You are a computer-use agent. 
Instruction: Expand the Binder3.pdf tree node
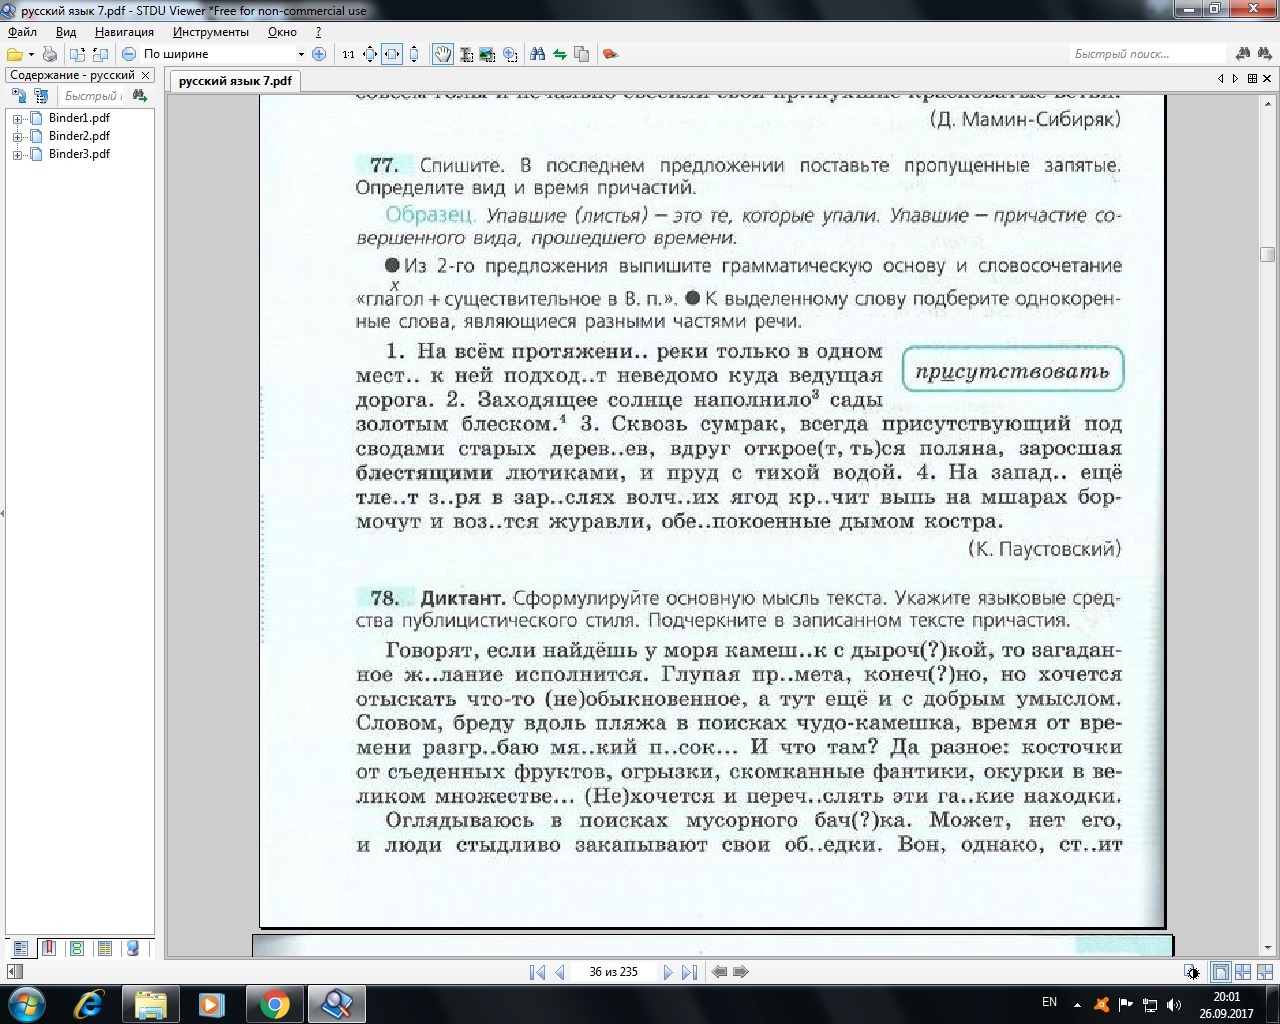[17, 155]
